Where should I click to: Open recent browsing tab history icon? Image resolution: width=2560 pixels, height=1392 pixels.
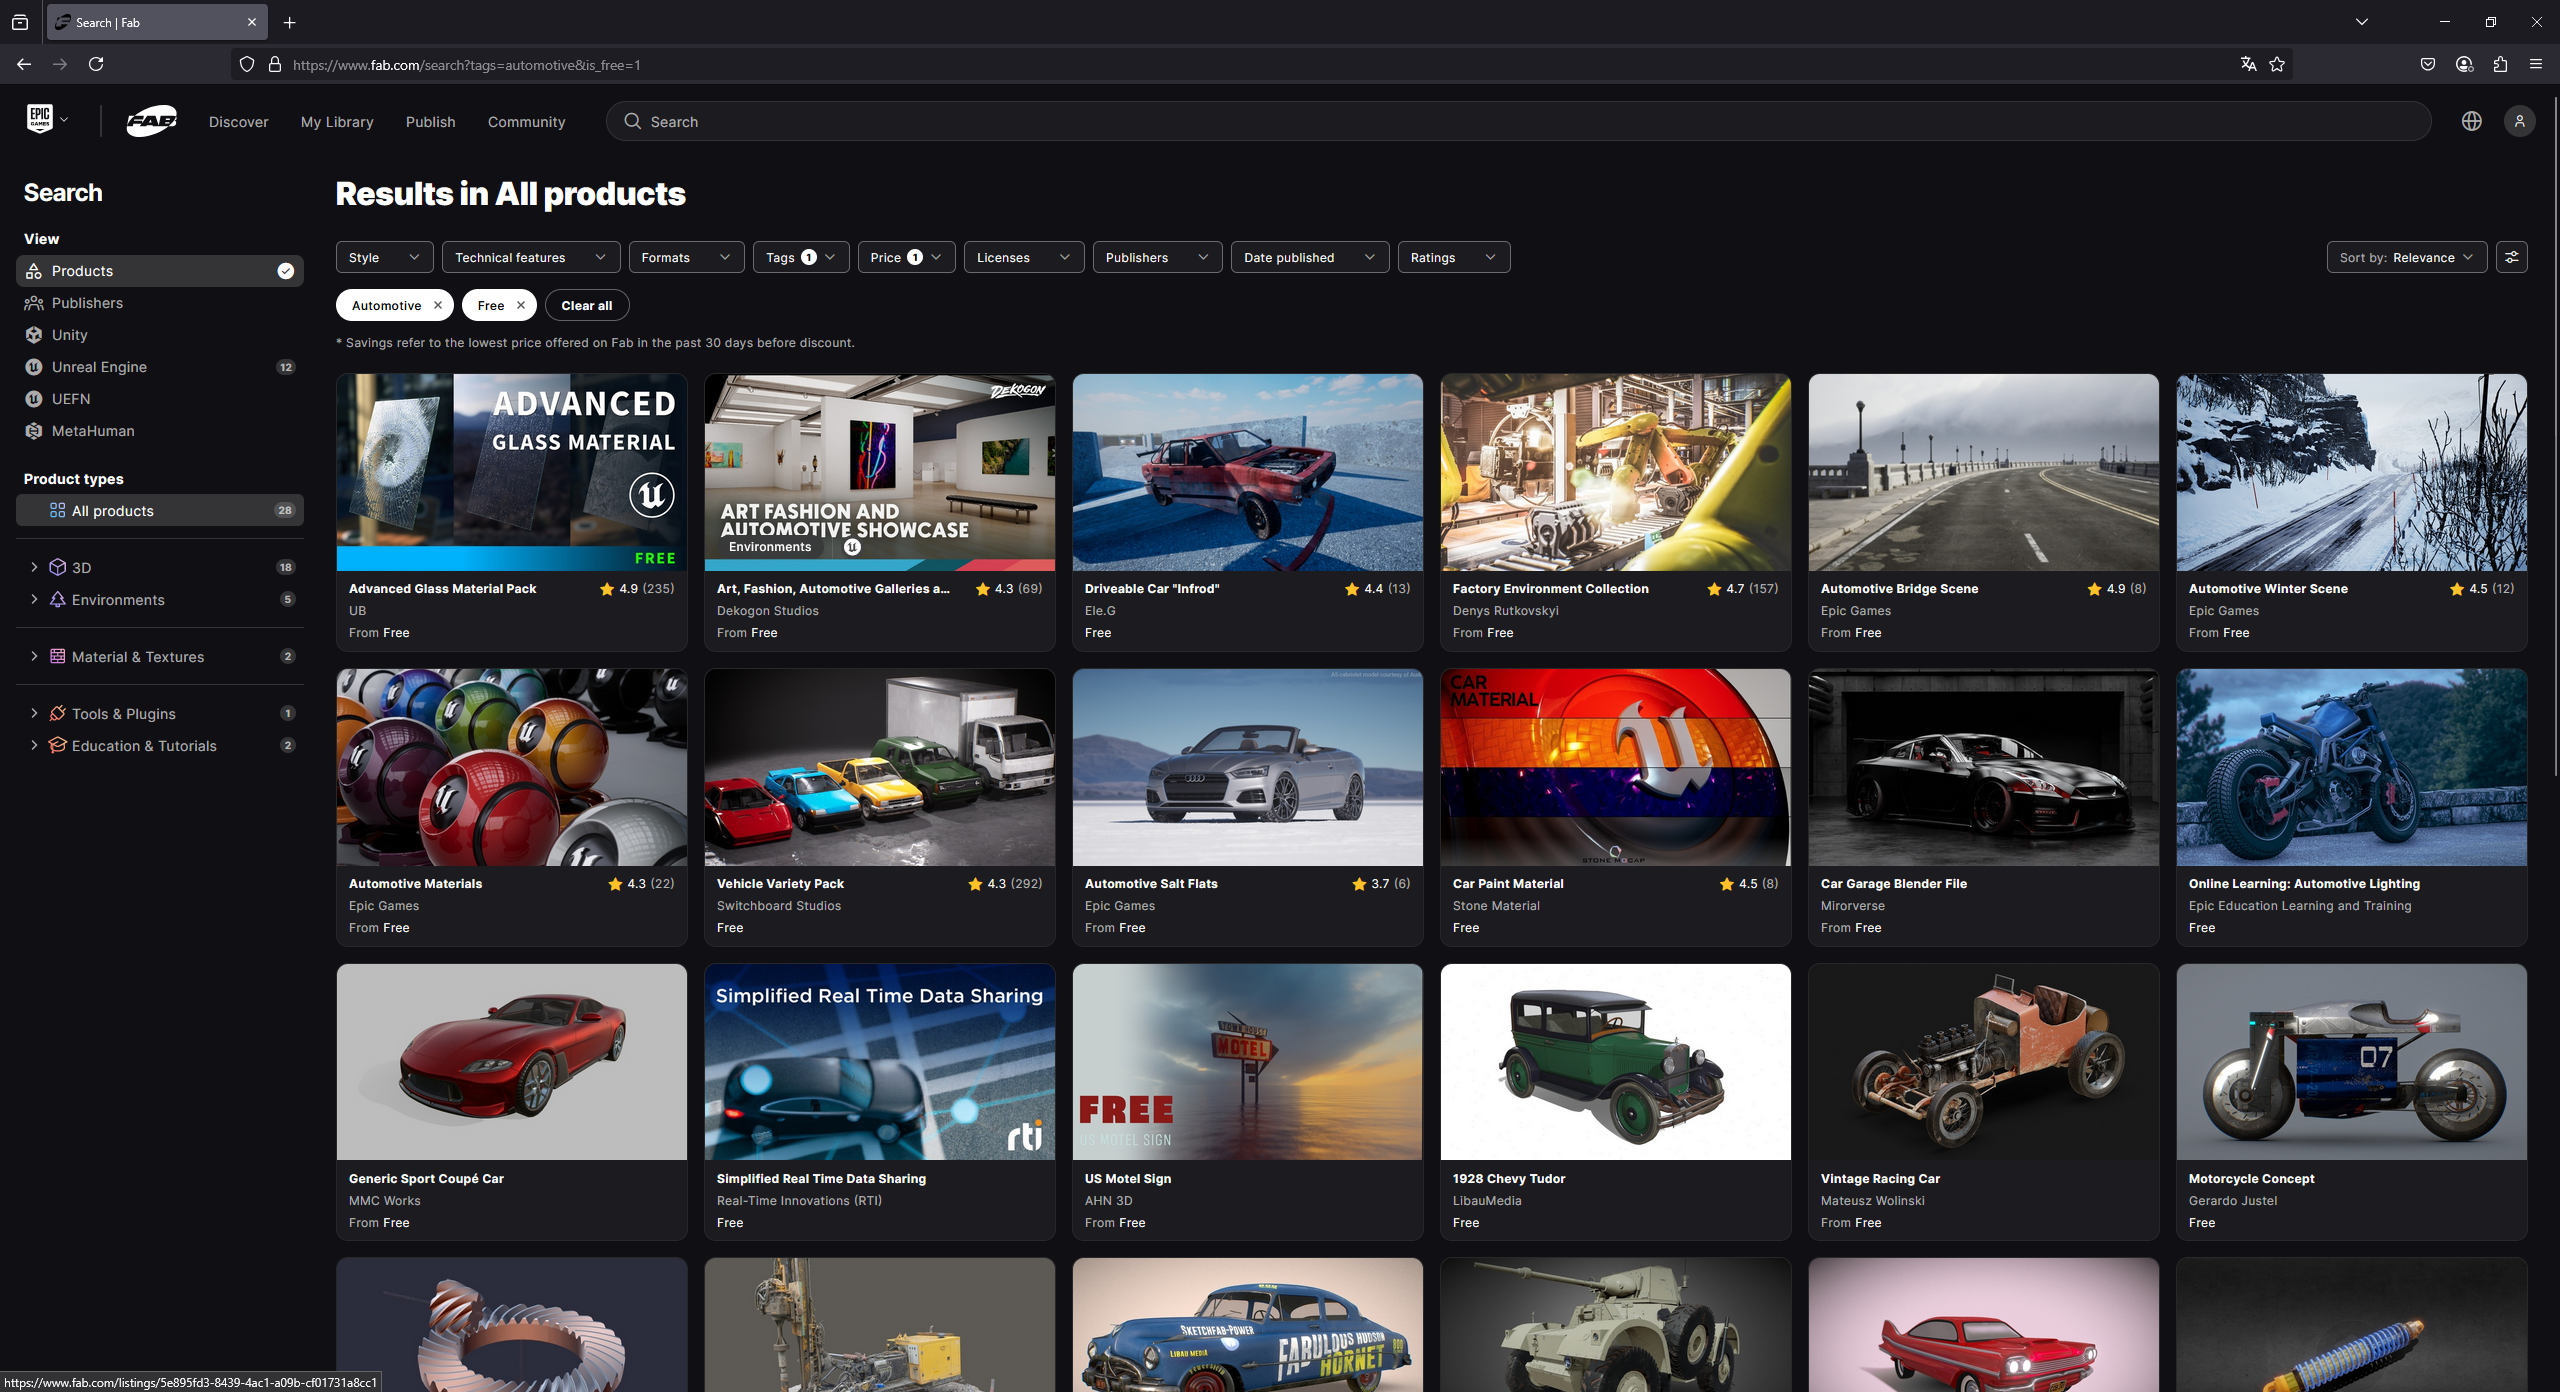20,22
